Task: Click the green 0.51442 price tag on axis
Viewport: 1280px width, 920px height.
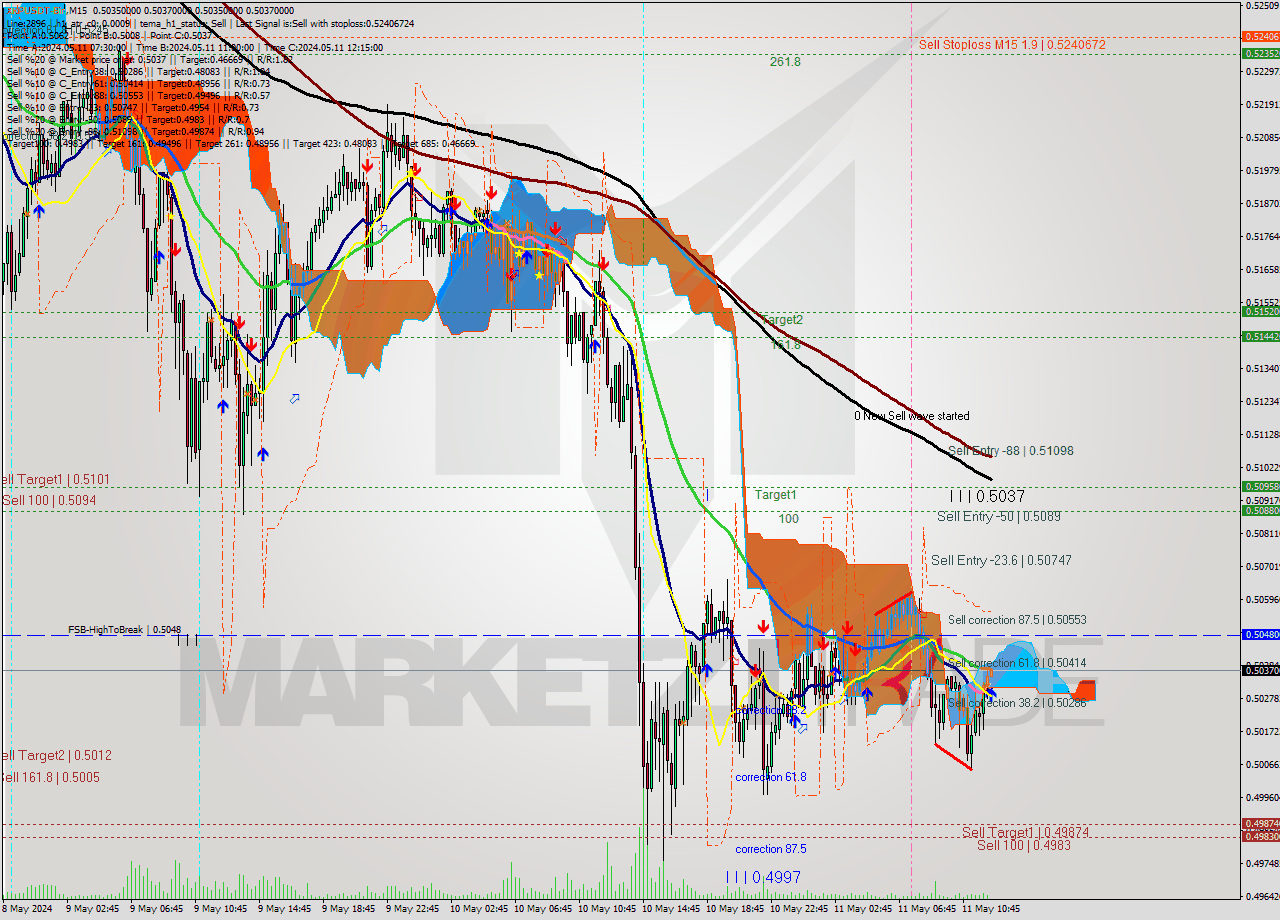Action: [x=1260, y=336]
